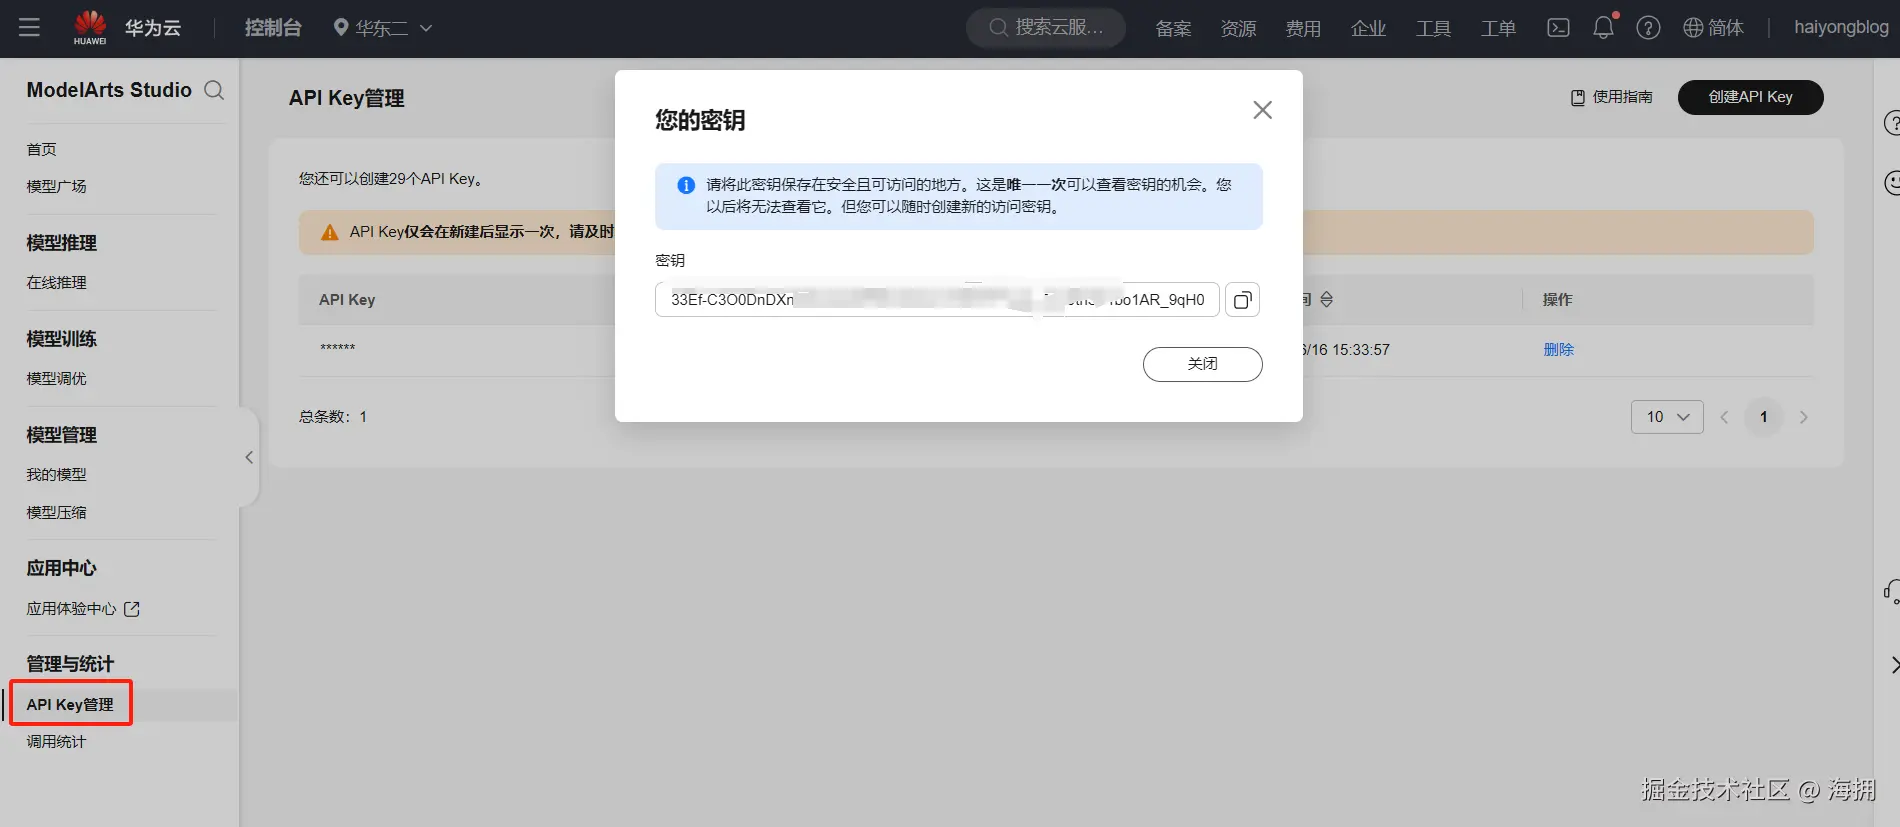This screenshot has height=827, width=1900.
Task: Search within ModelArts Studio sidebar
Action: coord(214,90)
